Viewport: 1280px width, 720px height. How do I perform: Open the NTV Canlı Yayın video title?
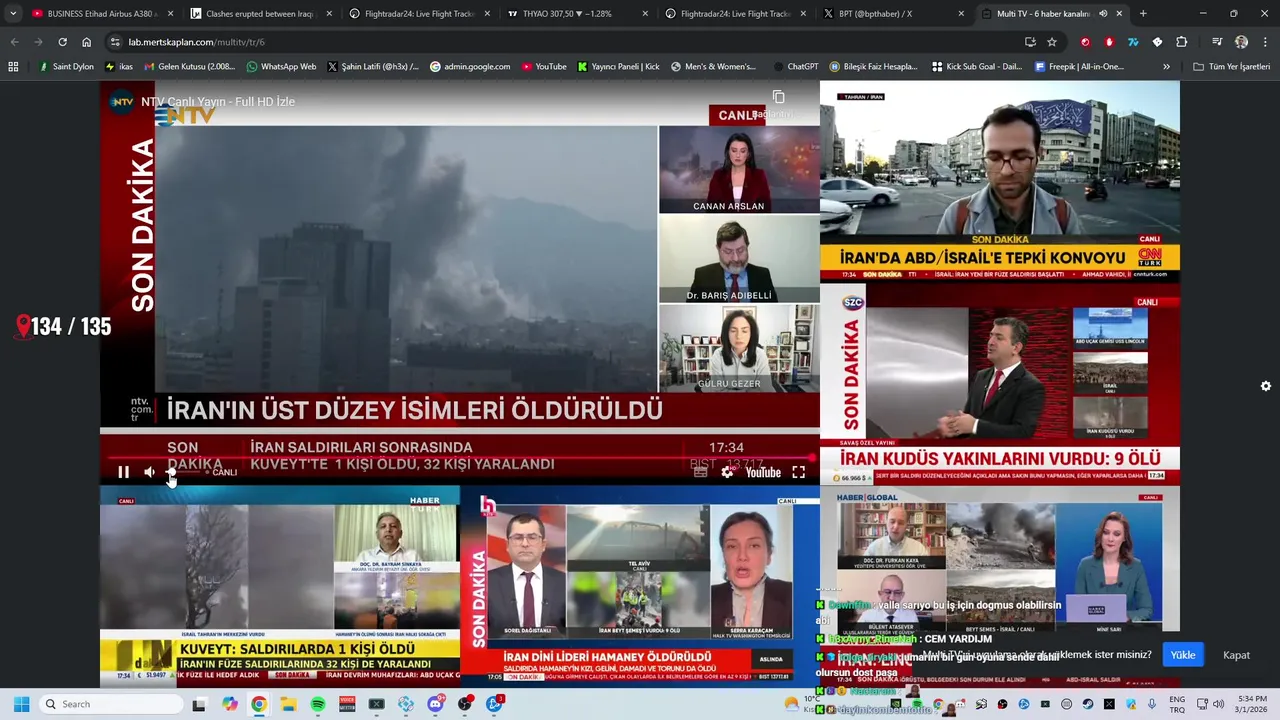click(x=218, y=101)
